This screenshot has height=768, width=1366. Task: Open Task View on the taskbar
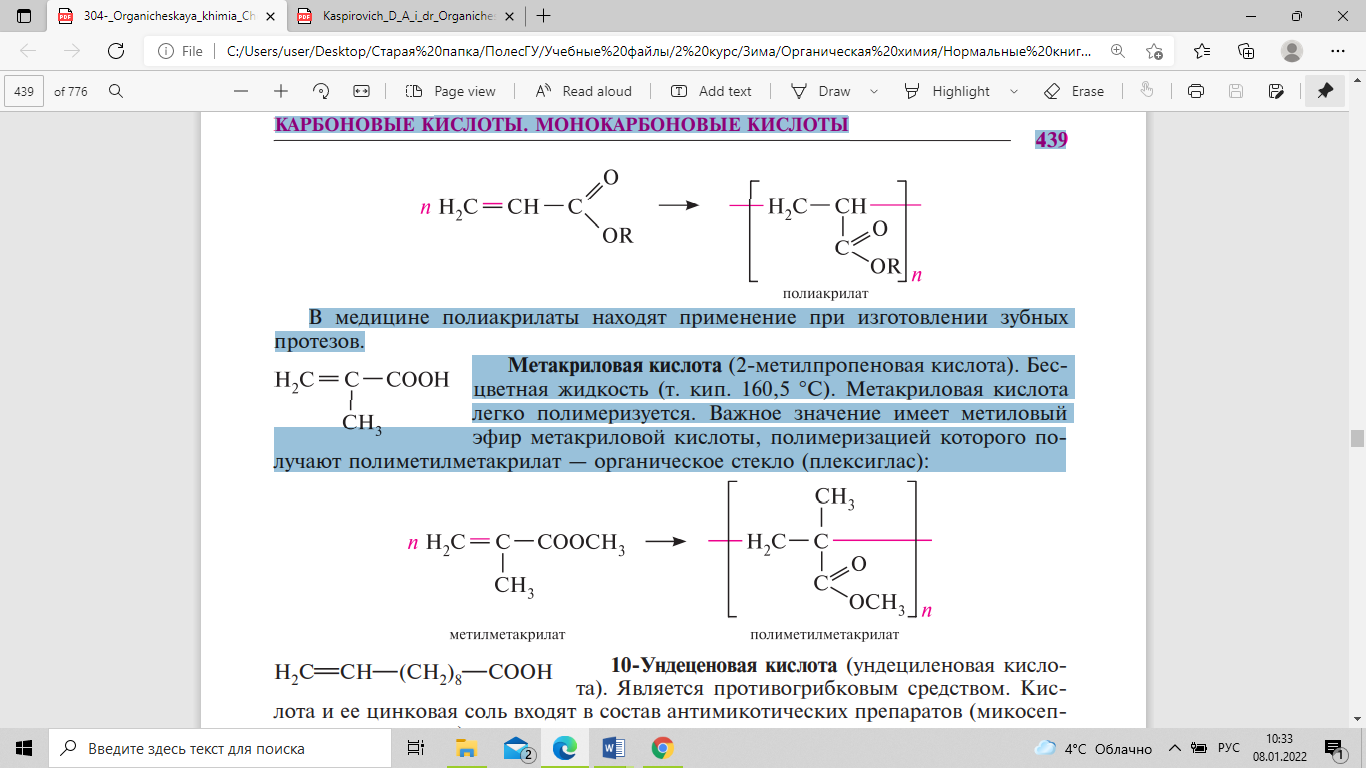(x=415, y=748)
